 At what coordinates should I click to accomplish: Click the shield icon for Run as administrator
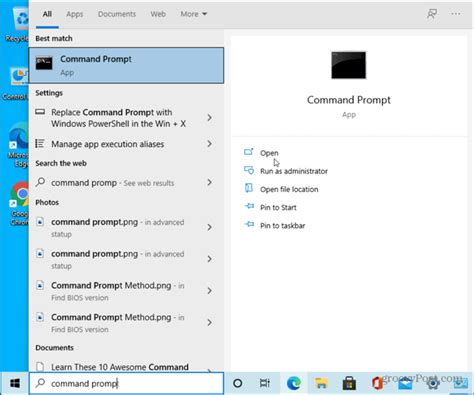tap(249, 170)
